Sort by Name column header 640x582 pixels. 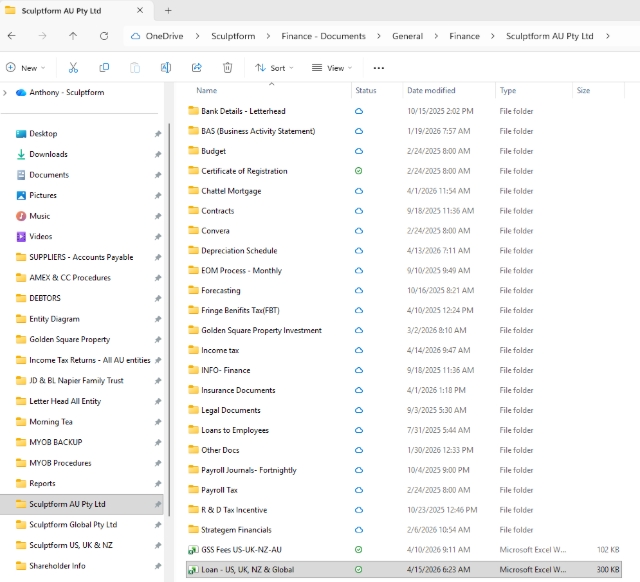point(207,90)
